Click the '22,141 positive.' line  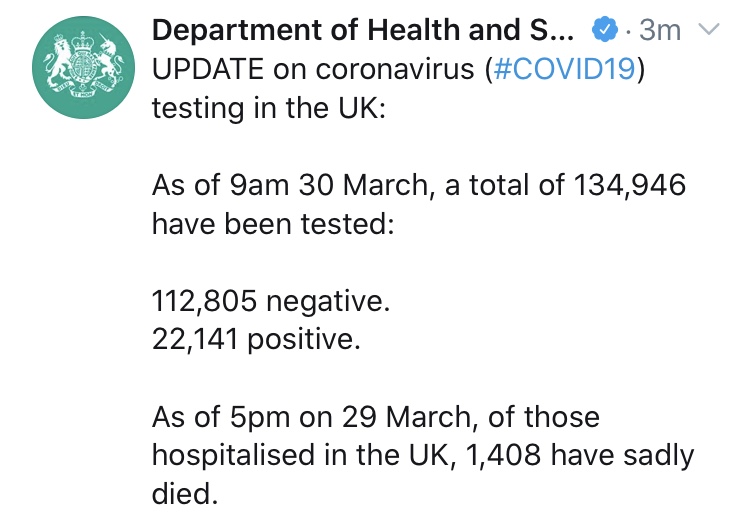coord(256,340)
